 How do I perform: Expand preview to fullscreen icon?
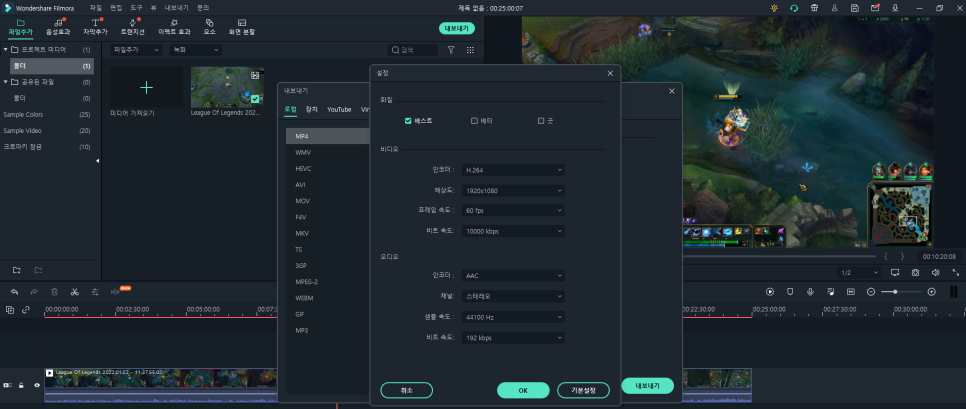tap(956, 272)
